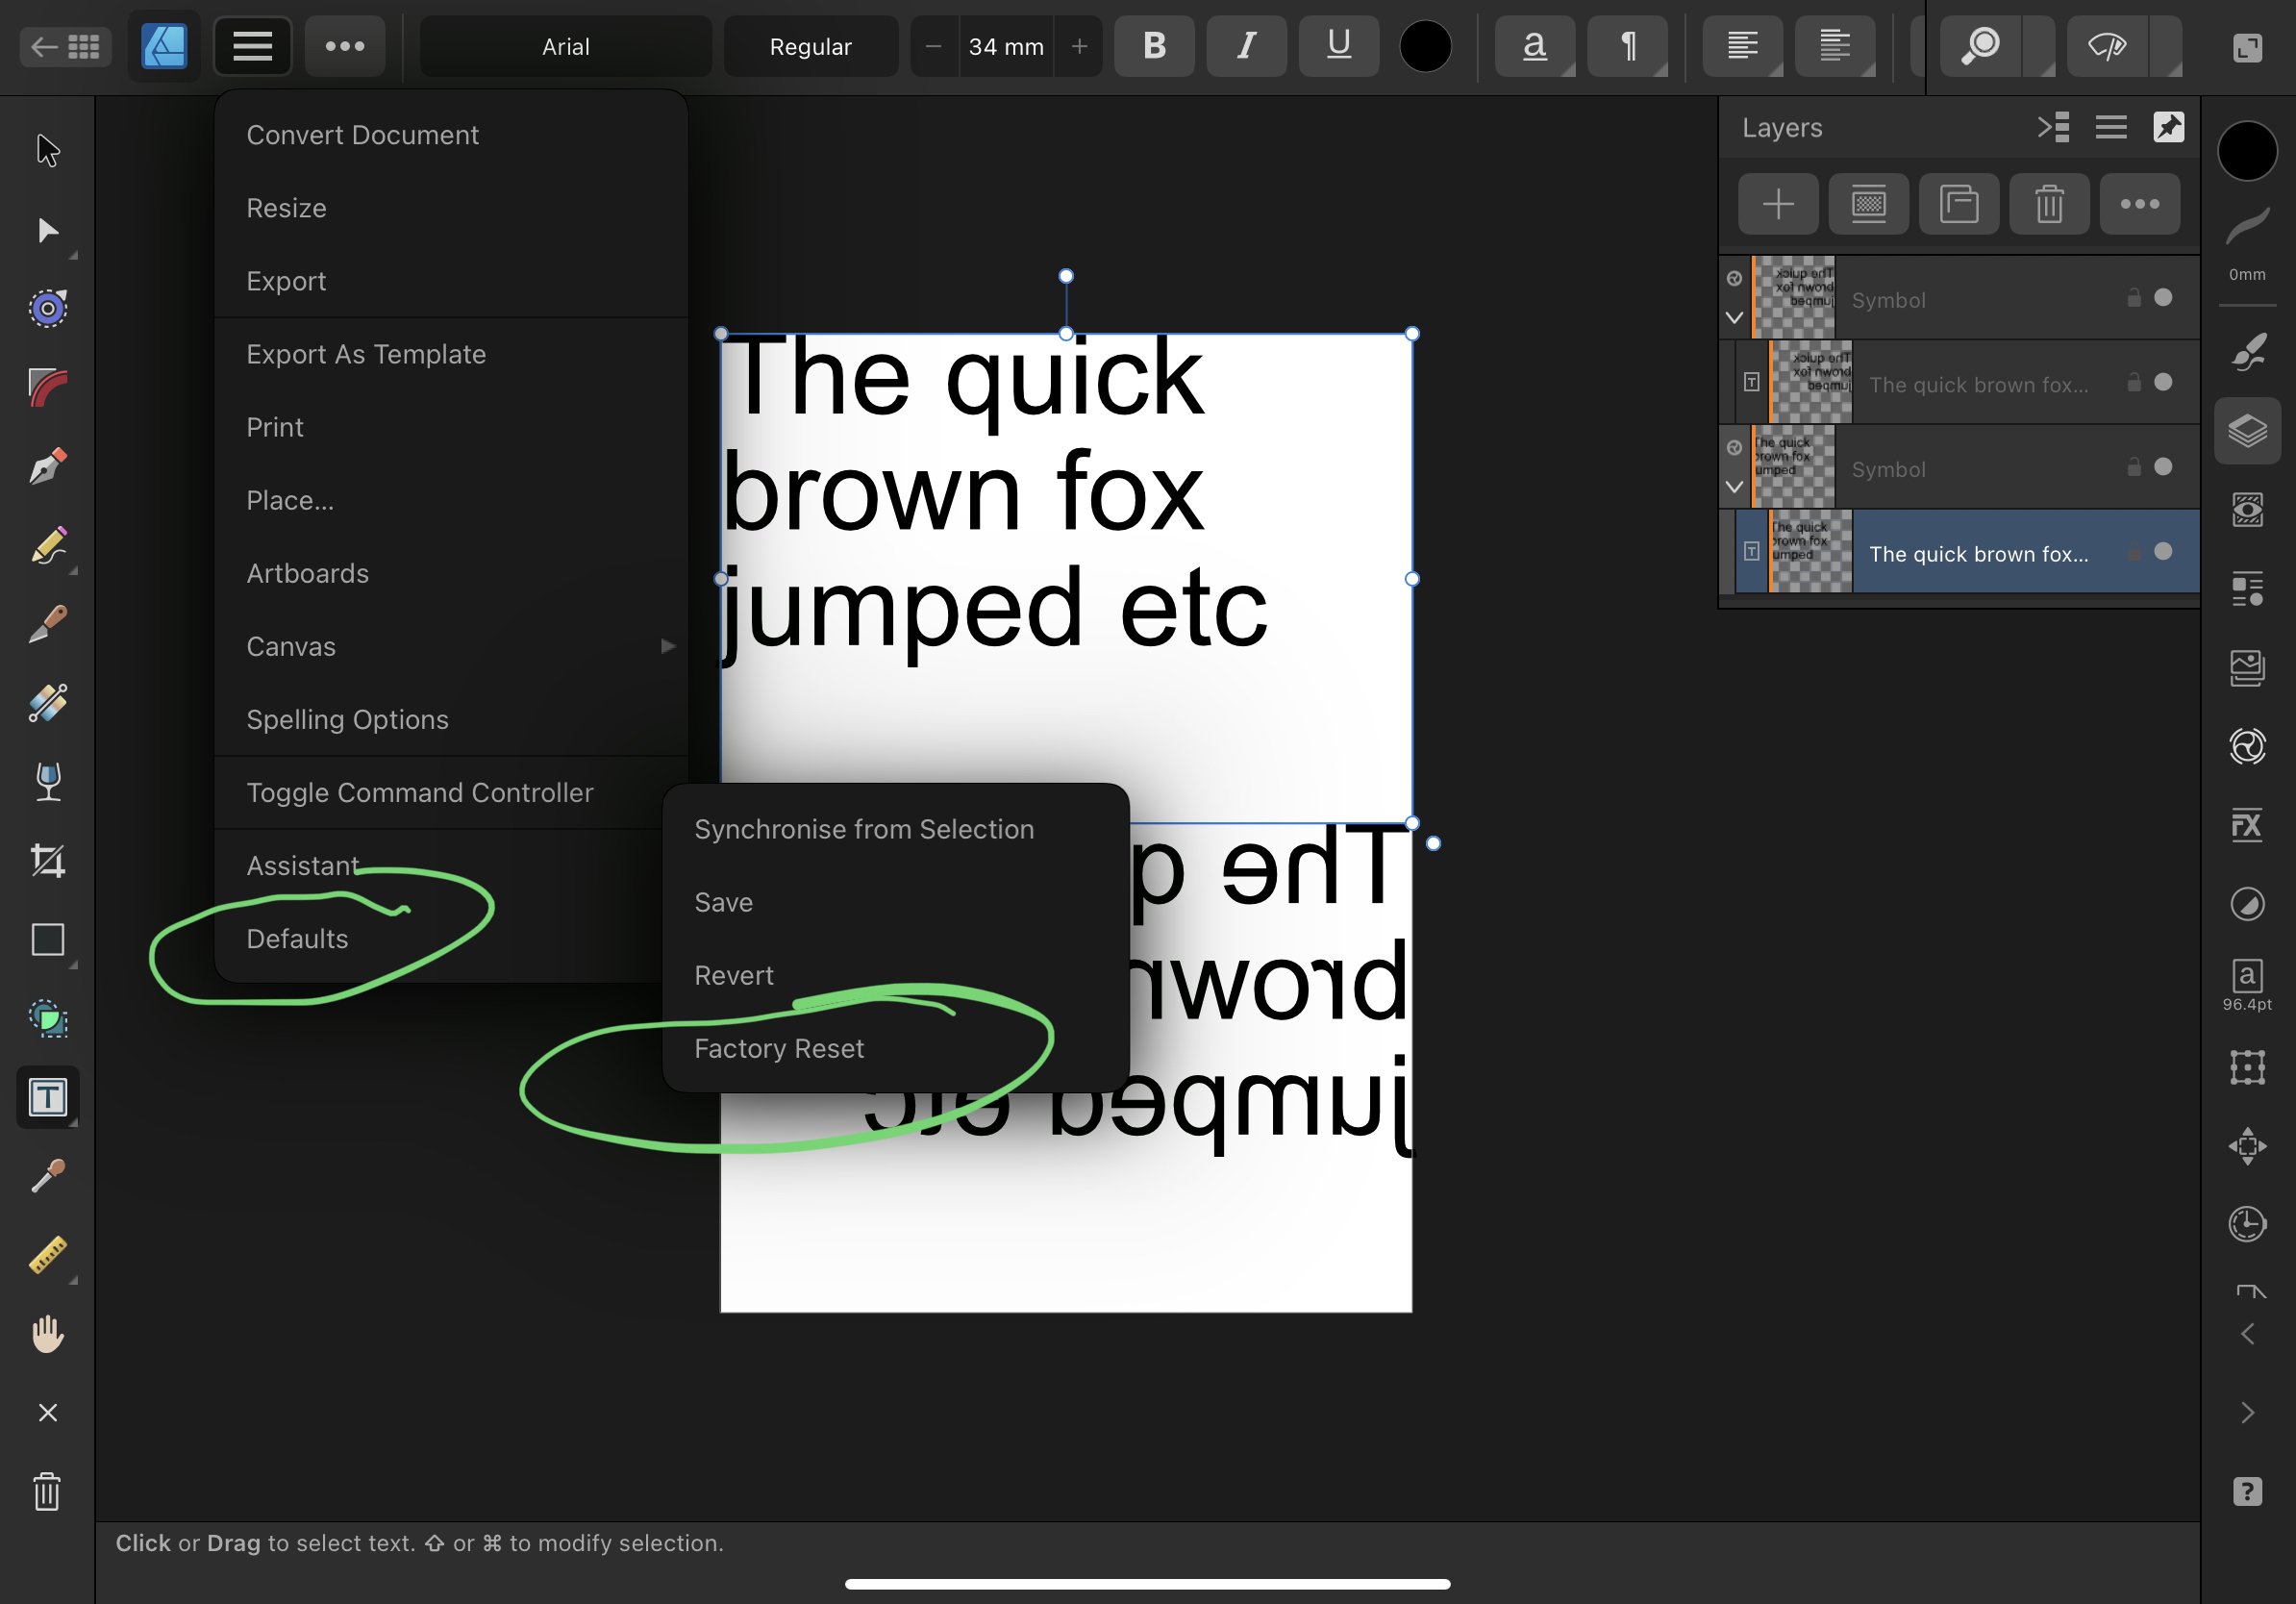Screen dimensions: 2296x1604
Task: Select the Rectangle shape tool
Action: pyautogui.click(x=47, y=940)
